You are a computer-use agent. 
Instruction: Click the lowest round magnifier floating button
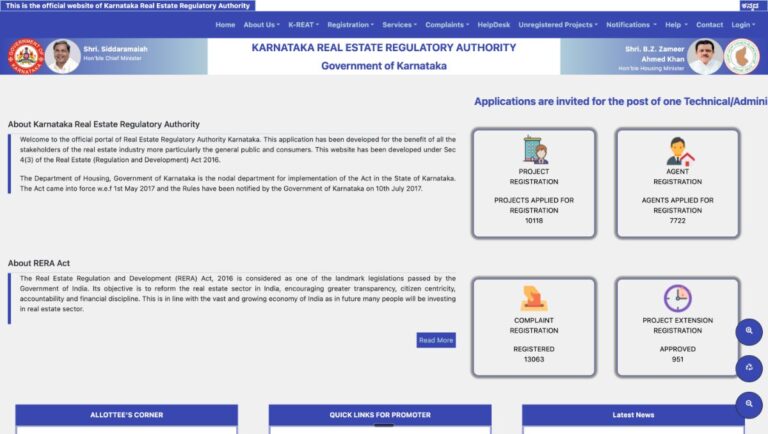749,405
